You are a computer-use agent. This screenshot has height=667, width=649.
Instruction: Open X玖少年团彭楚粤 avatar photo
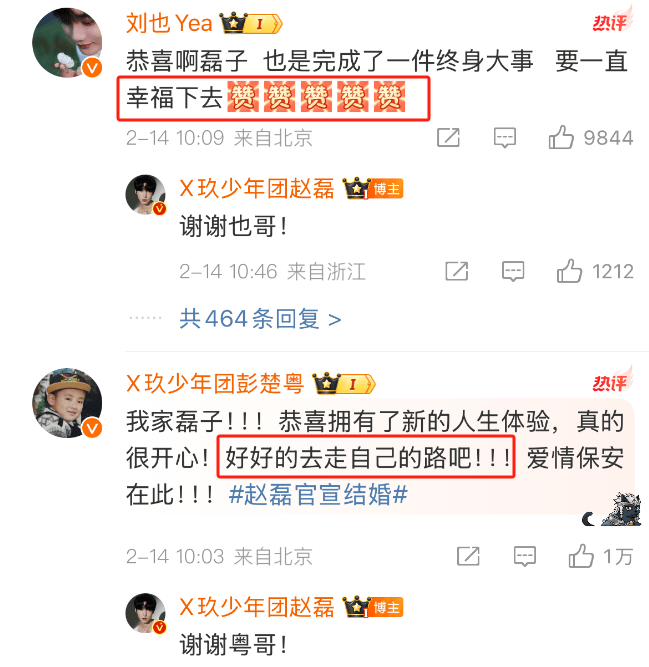pyautogui.click(x=67, y=403)
